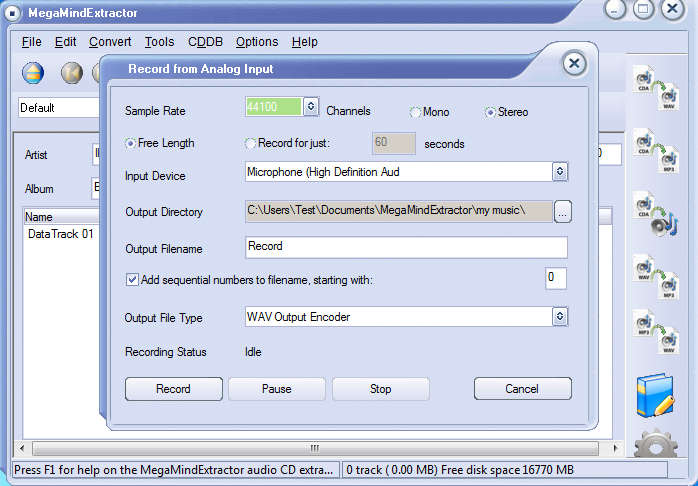Click the eject CD toolbar icon
The image size is (698, 486).
(33, 73)
